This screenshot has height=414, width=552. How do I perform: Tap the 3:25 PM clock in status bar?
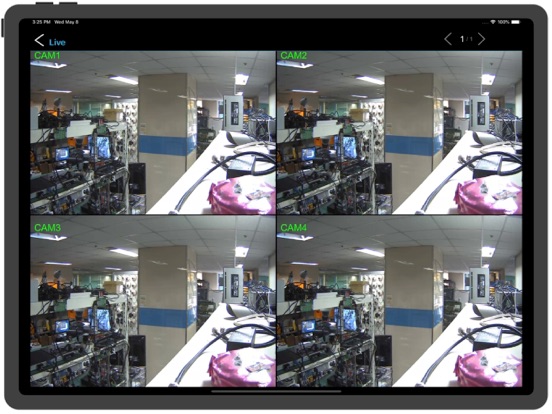click(x=42, y=22)
